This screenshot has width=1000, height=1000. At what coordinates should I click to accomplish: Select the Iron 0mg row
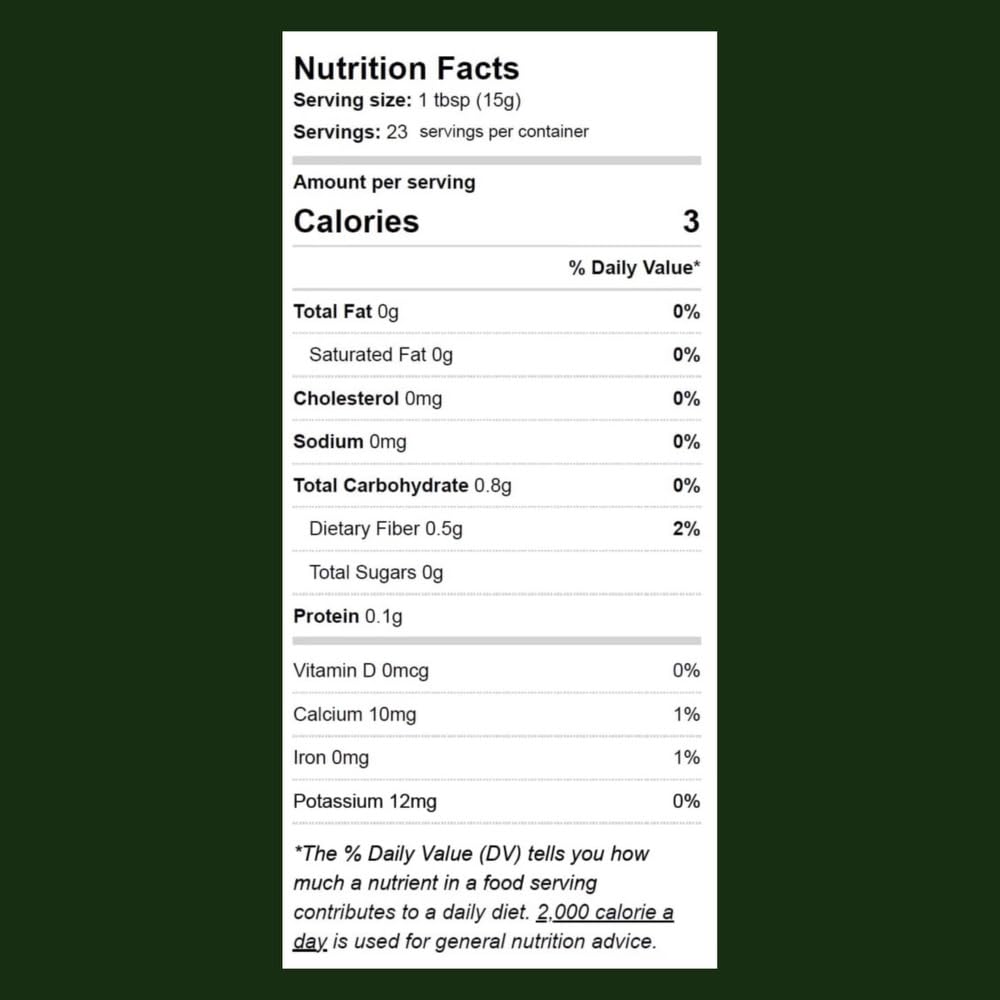[x=497, y=758]
